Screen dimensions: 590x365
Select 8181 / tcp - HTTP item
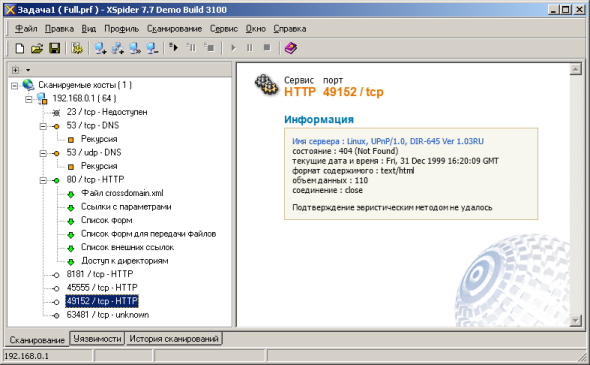point(100,274)
